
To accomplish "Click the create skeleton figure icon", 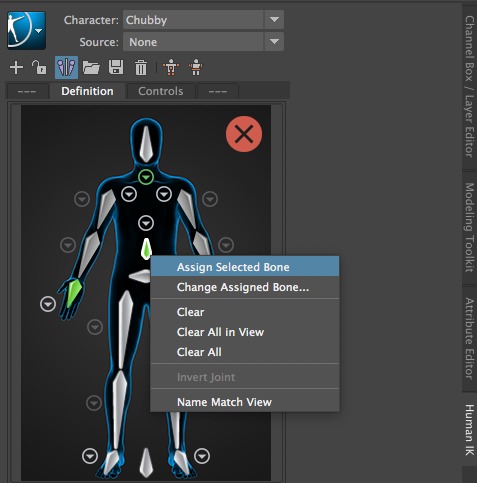I will pos(196,67).
